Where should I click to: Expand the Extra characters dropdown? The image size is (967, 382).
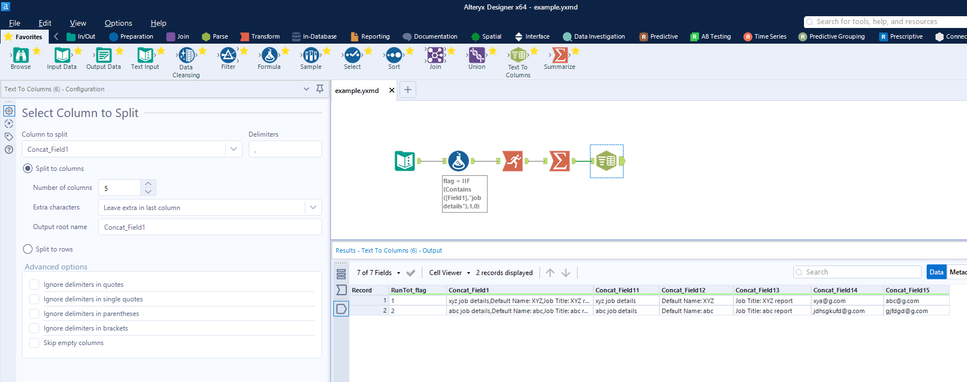[210, 207]
